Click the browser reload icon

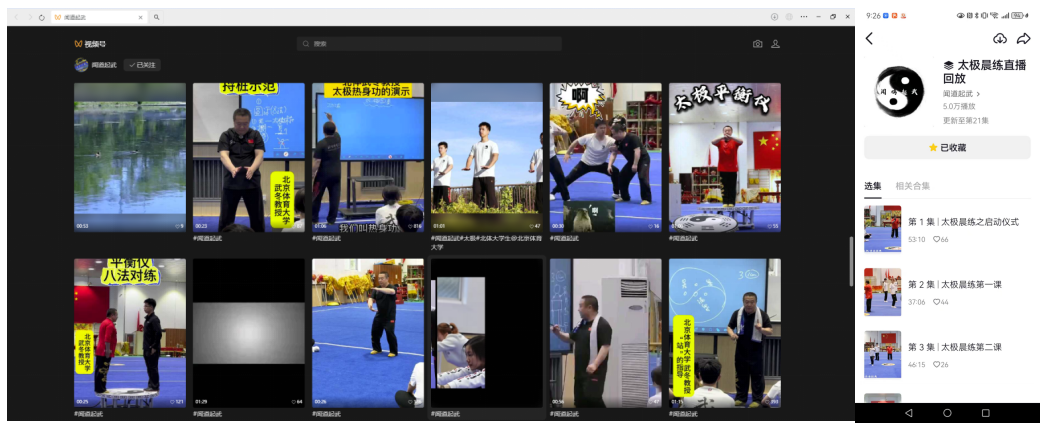click(41, 17)
